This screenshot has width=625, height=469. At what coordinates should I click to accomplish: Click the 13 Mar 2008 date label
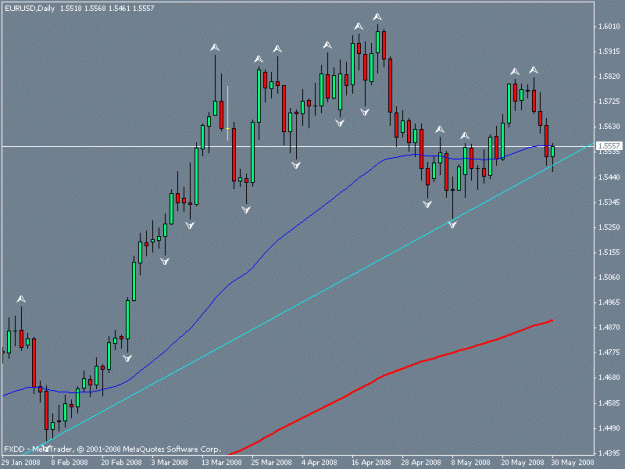(221, 462)
